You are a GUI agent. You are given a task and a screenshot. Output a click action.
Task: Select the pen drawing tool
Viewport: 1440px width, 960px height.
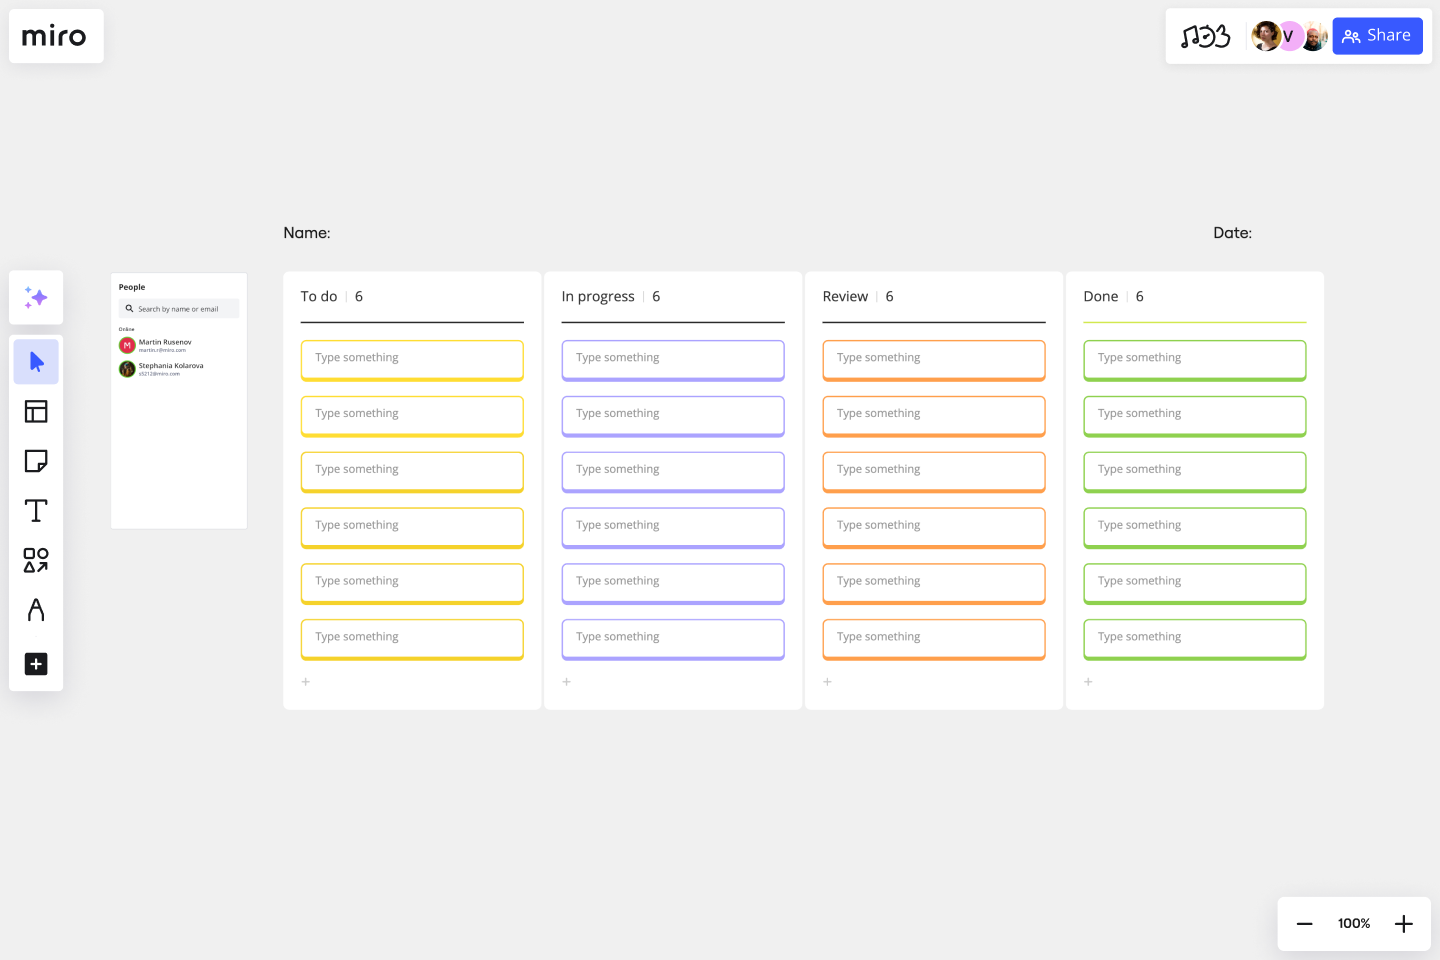tap(36, 610)
